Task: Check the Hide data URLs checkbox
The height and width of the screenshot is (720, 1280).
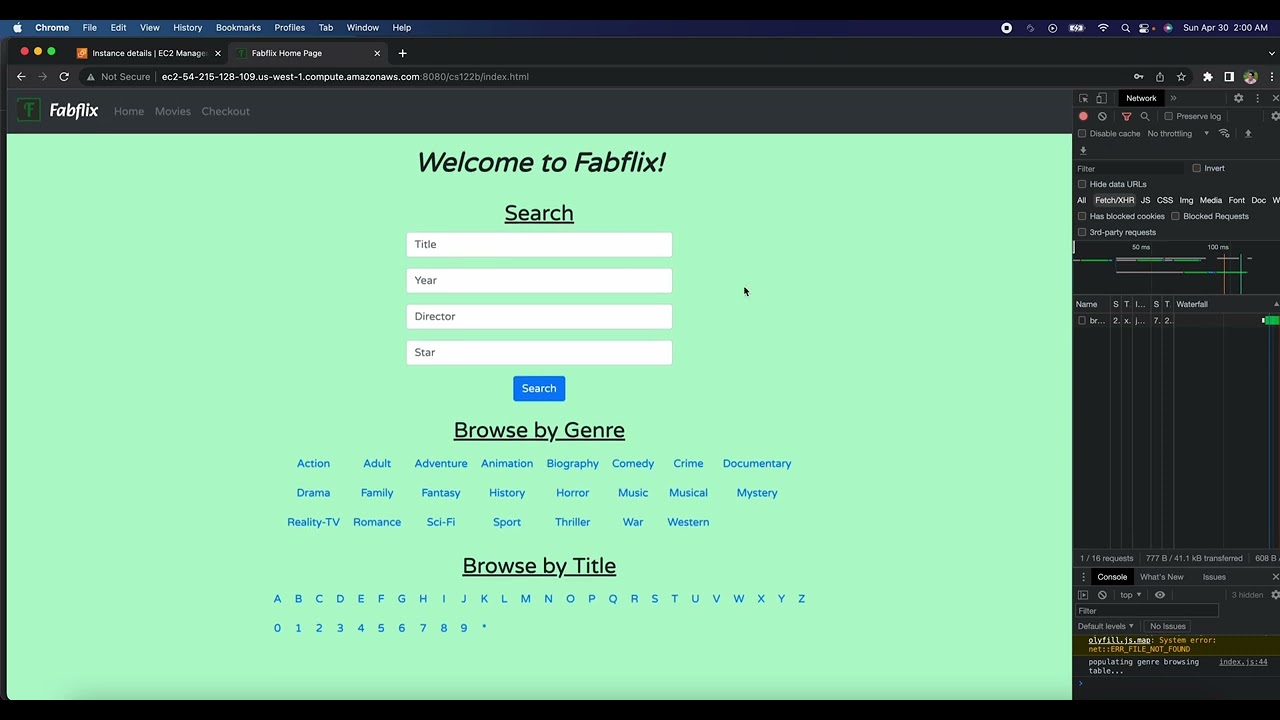Action: point(1082,184)
